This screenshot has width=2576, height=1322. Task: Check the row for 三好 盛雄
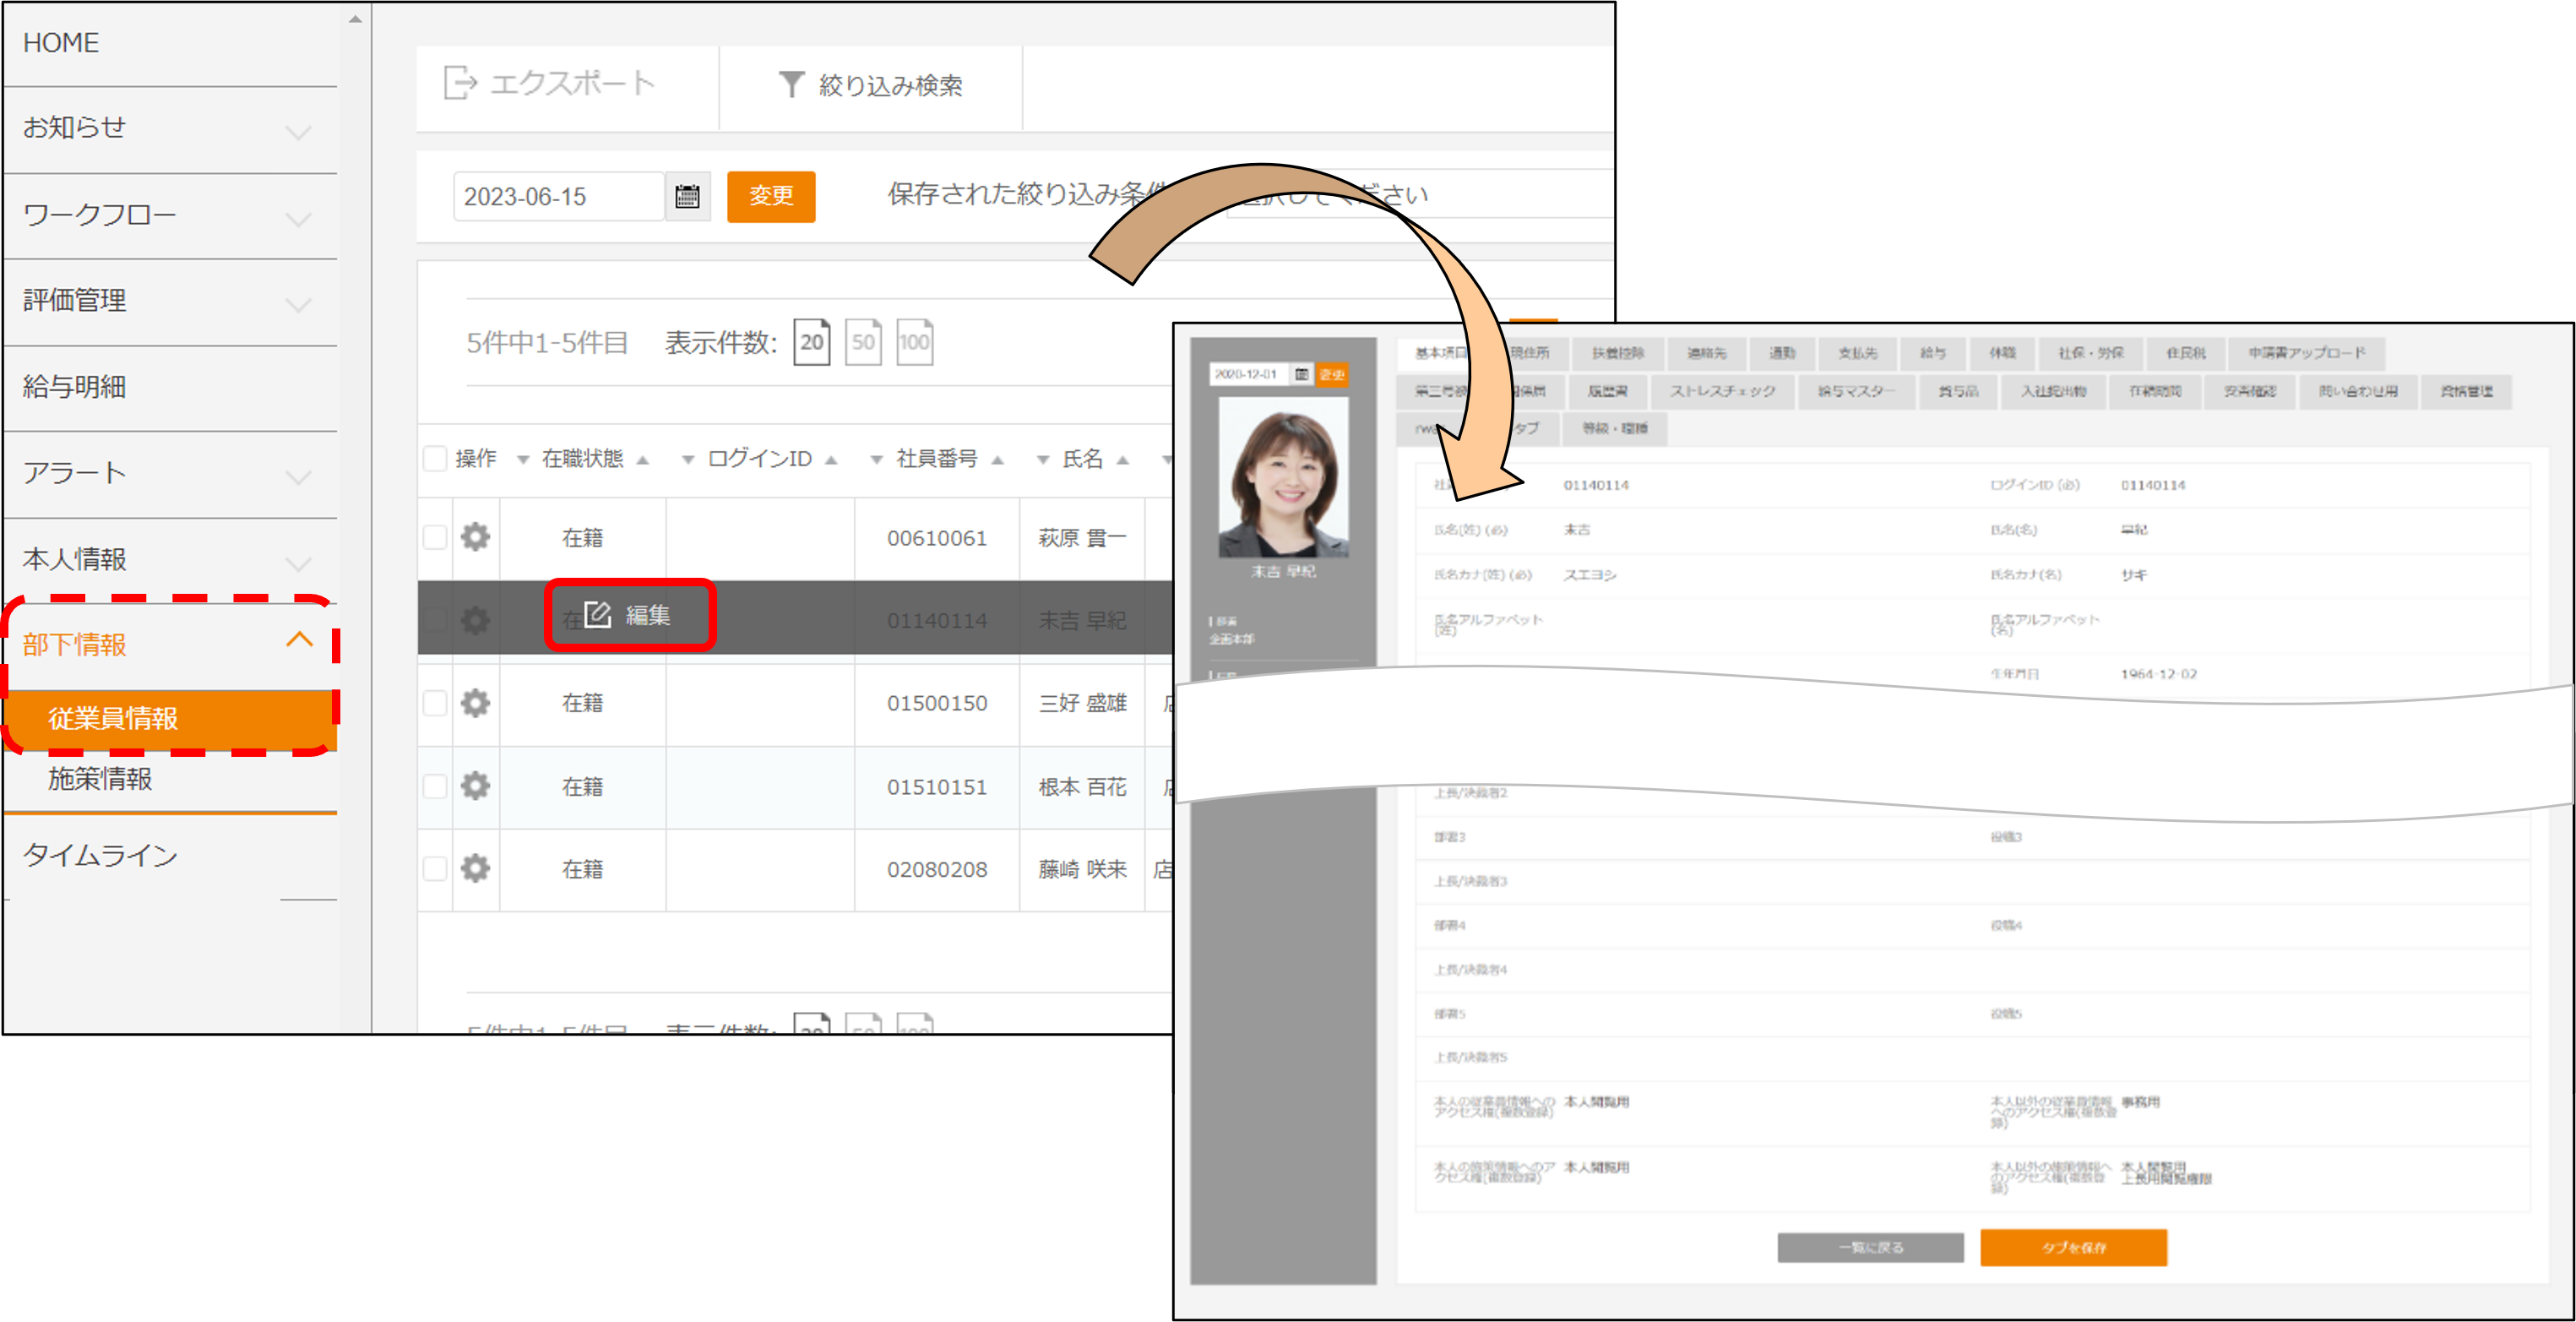pyautogui.click(x=435, y=703)
